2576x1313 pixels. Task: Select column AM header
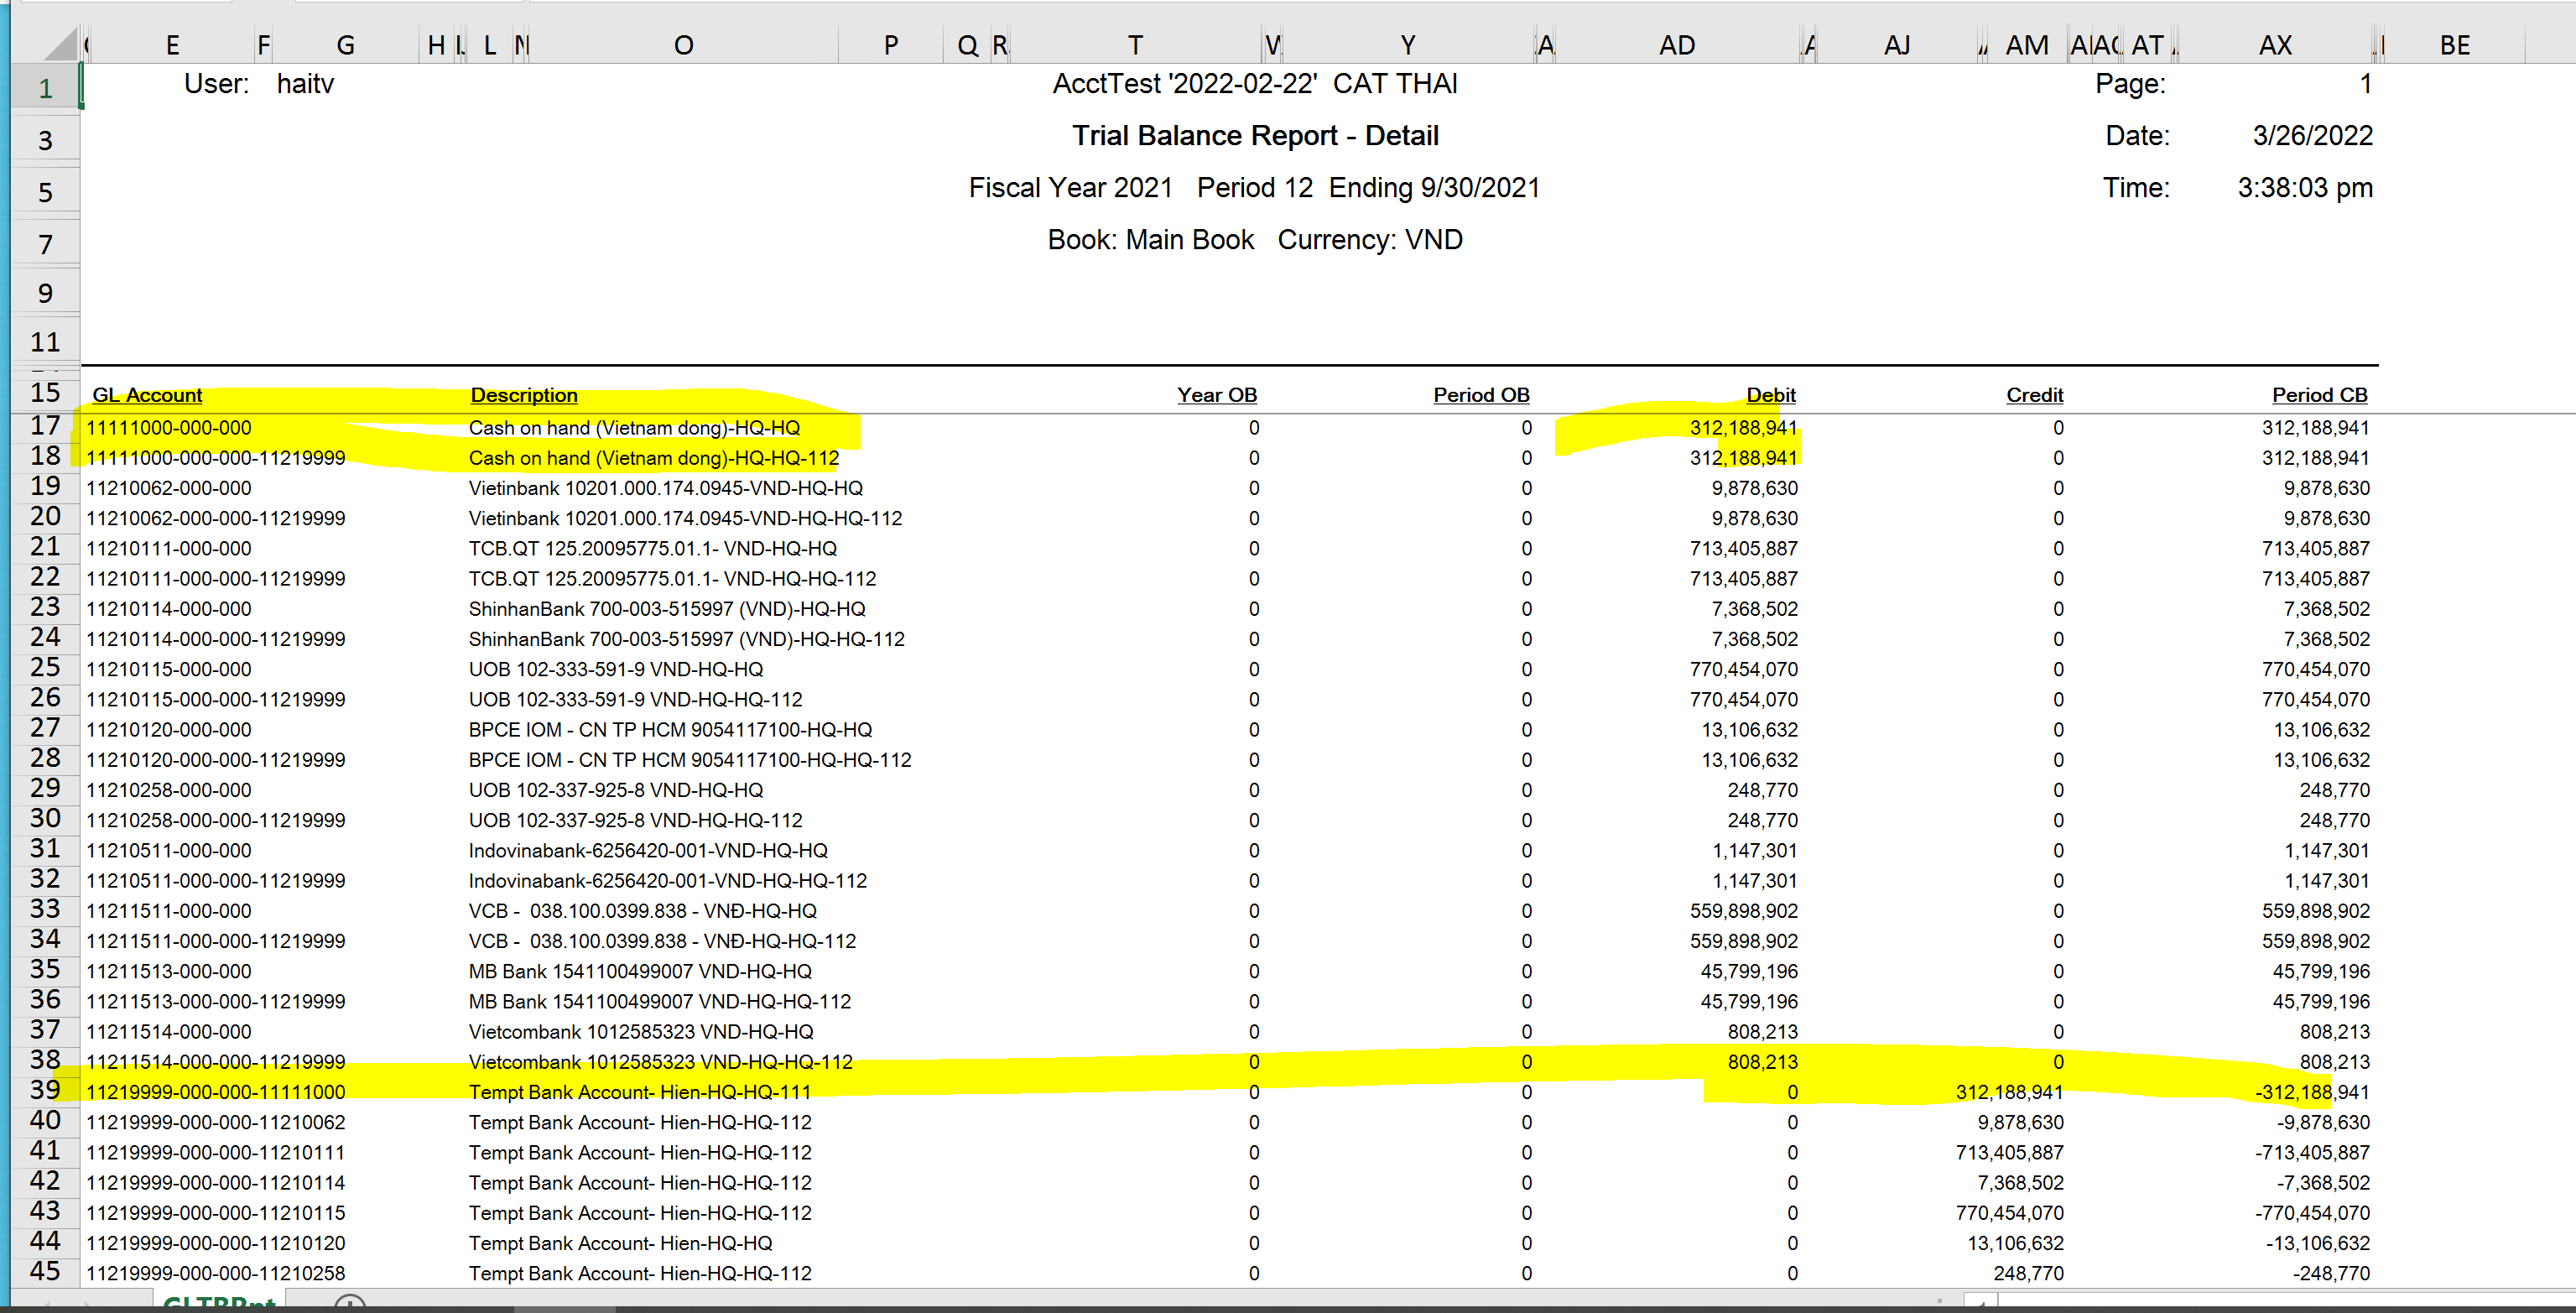point(2027,45)
